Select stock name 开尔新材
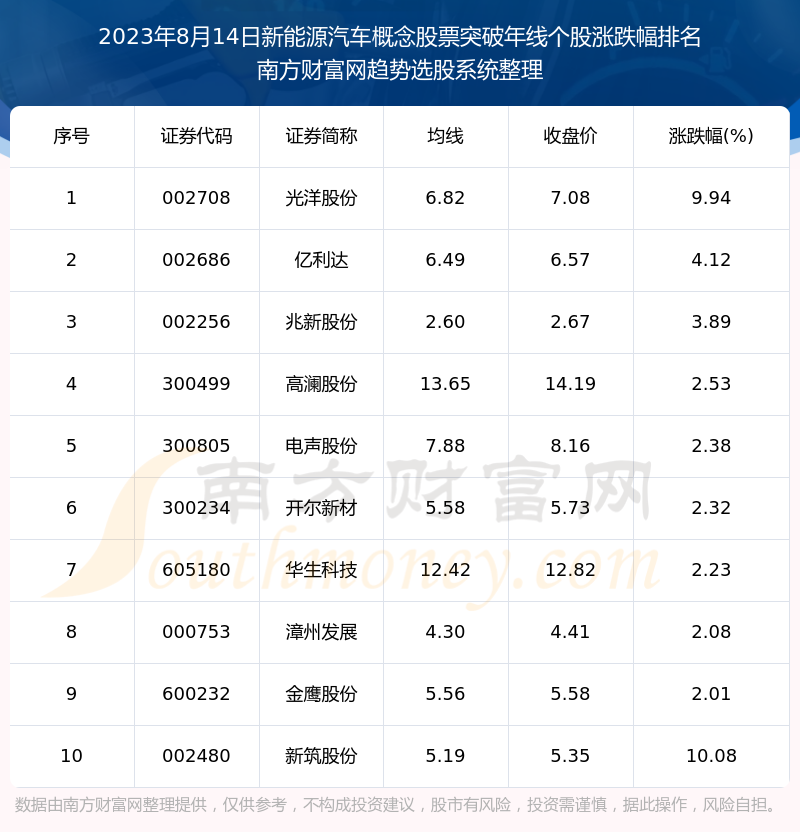Screen dimensions: 800x832 point(321,508)
